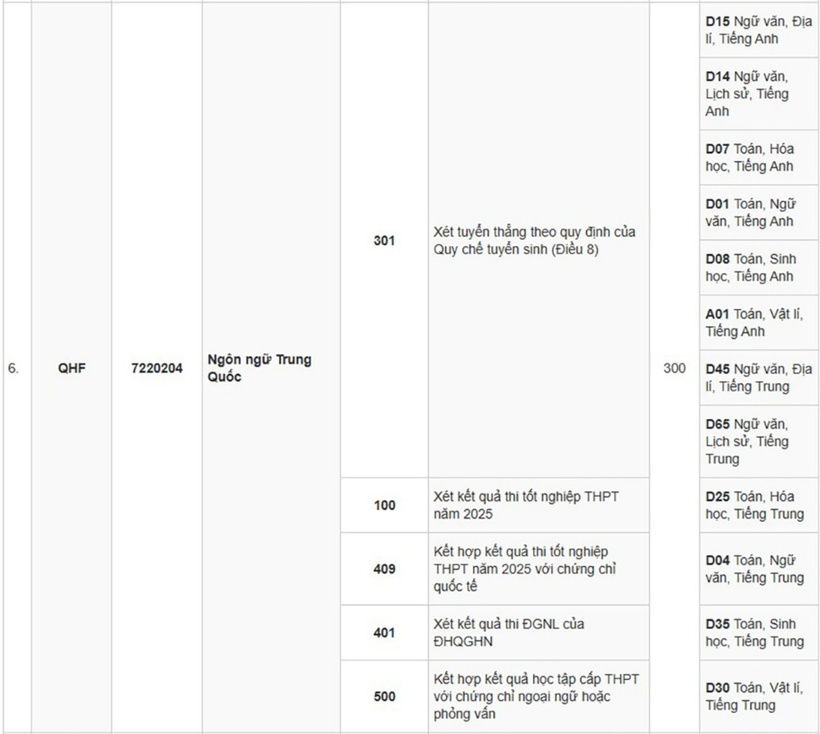Click the quota value 300

[x=675, y=368]
